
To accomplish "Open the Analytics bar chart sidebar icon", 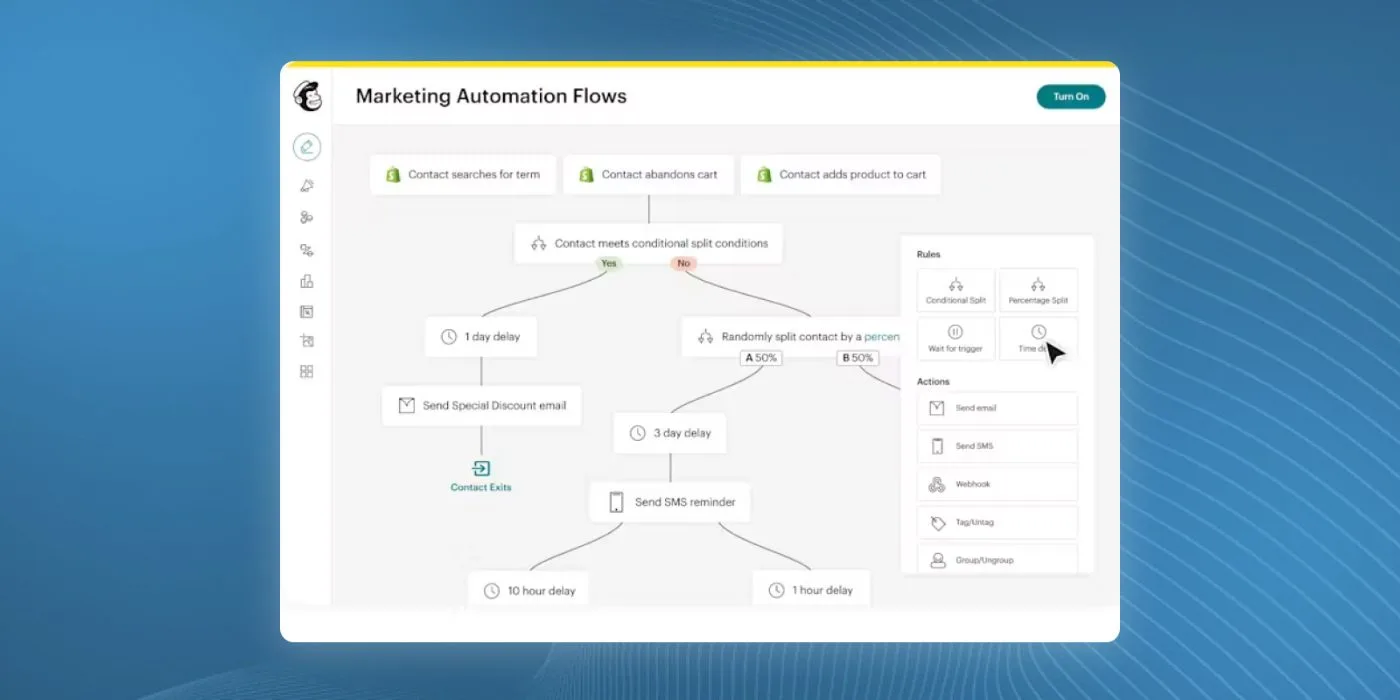I will 307,281.
